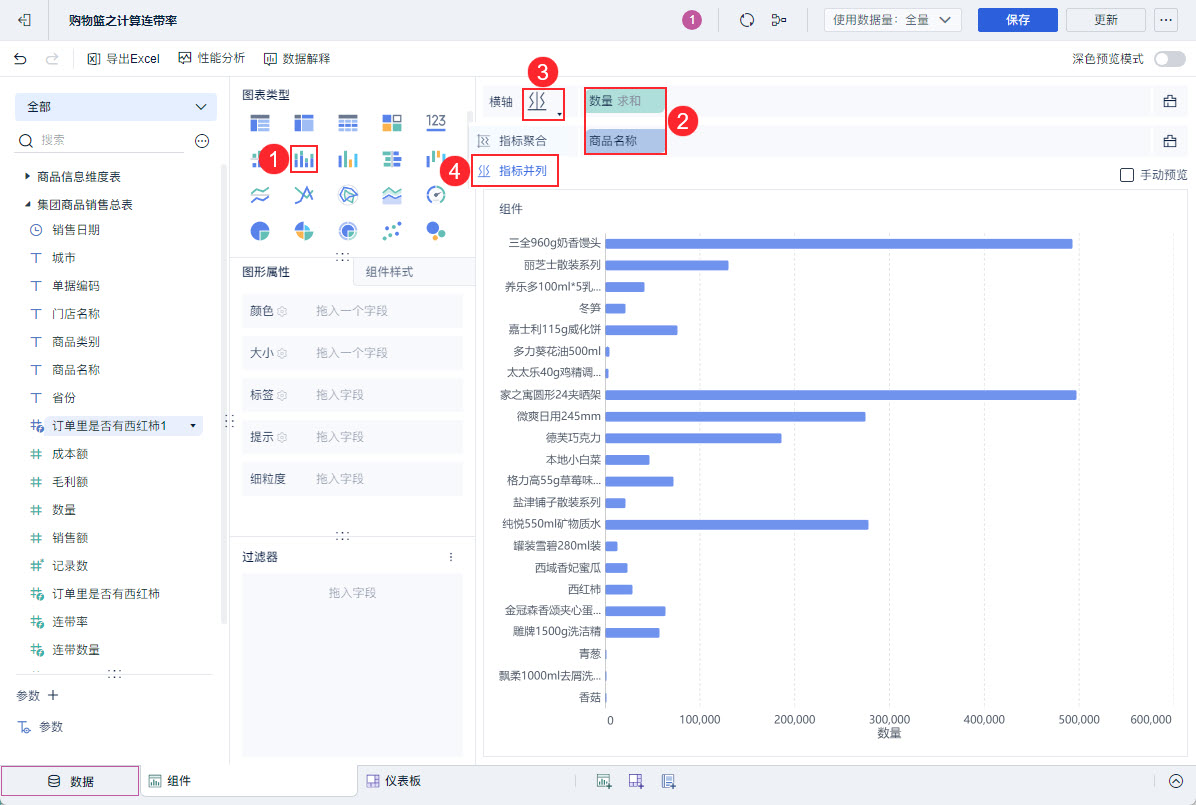Screen dimensions: 1196x805
Task: Click the redo arrow
Action: (52, 59)
